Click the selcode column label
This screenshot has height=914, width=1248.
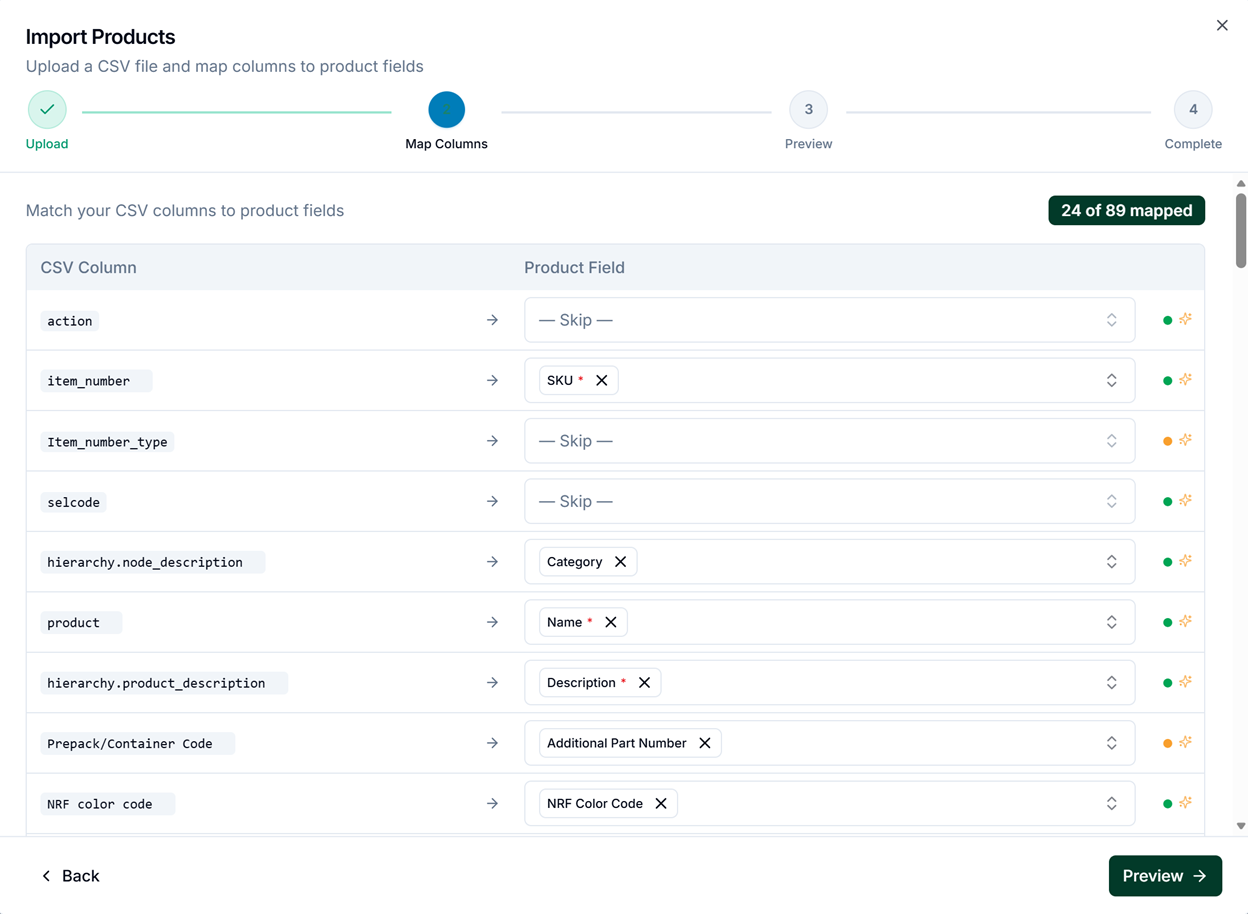pos(74,502)
